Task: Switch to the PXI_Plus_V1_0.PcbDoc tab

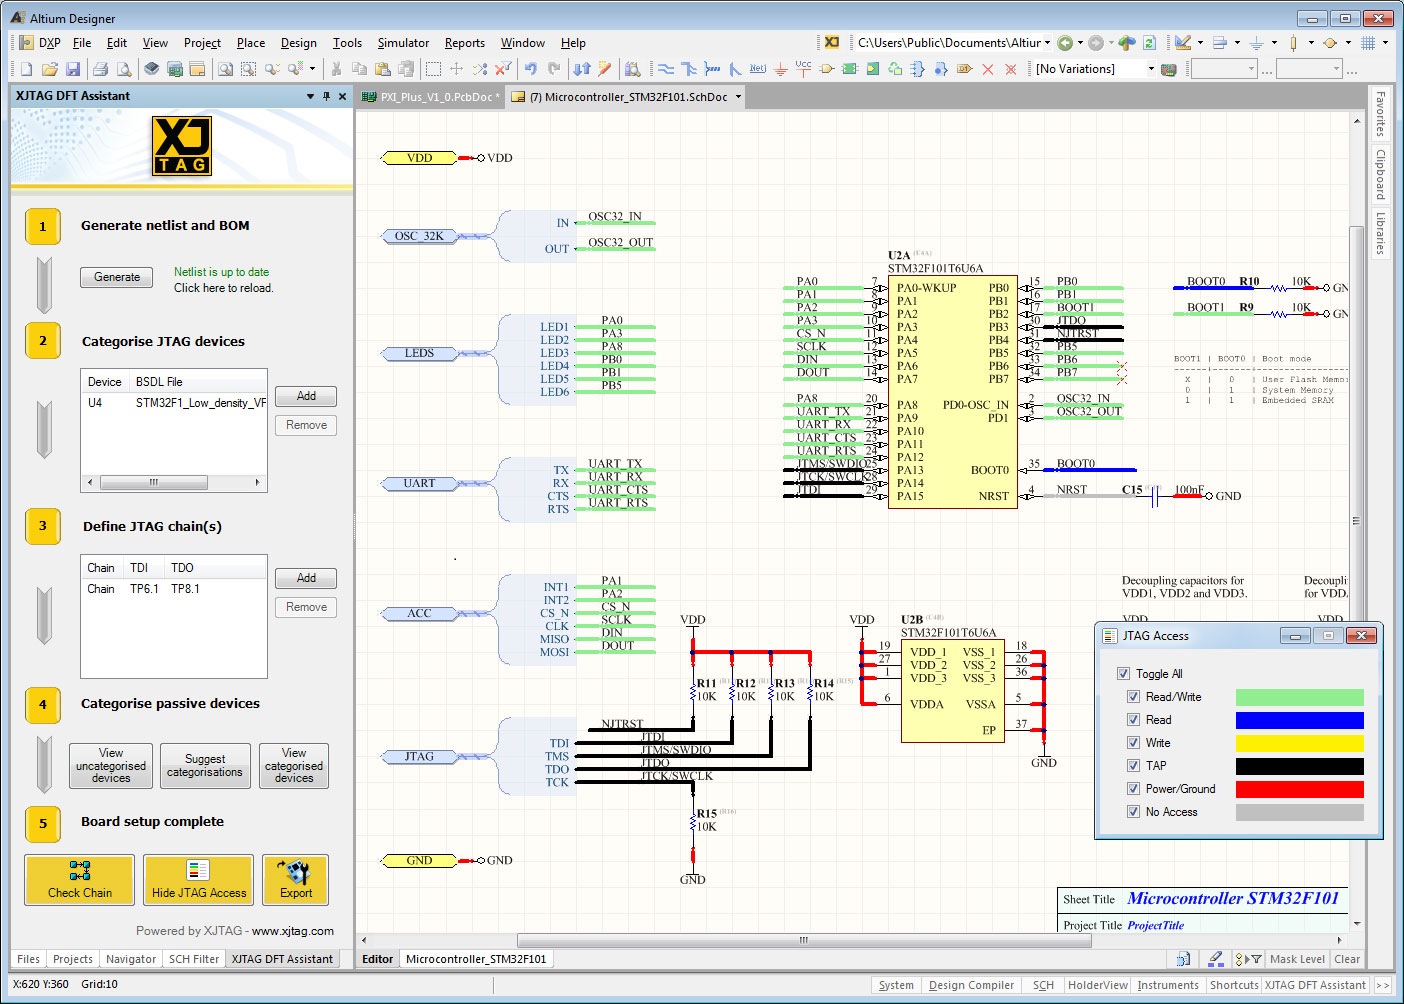Action: (430, 97)
